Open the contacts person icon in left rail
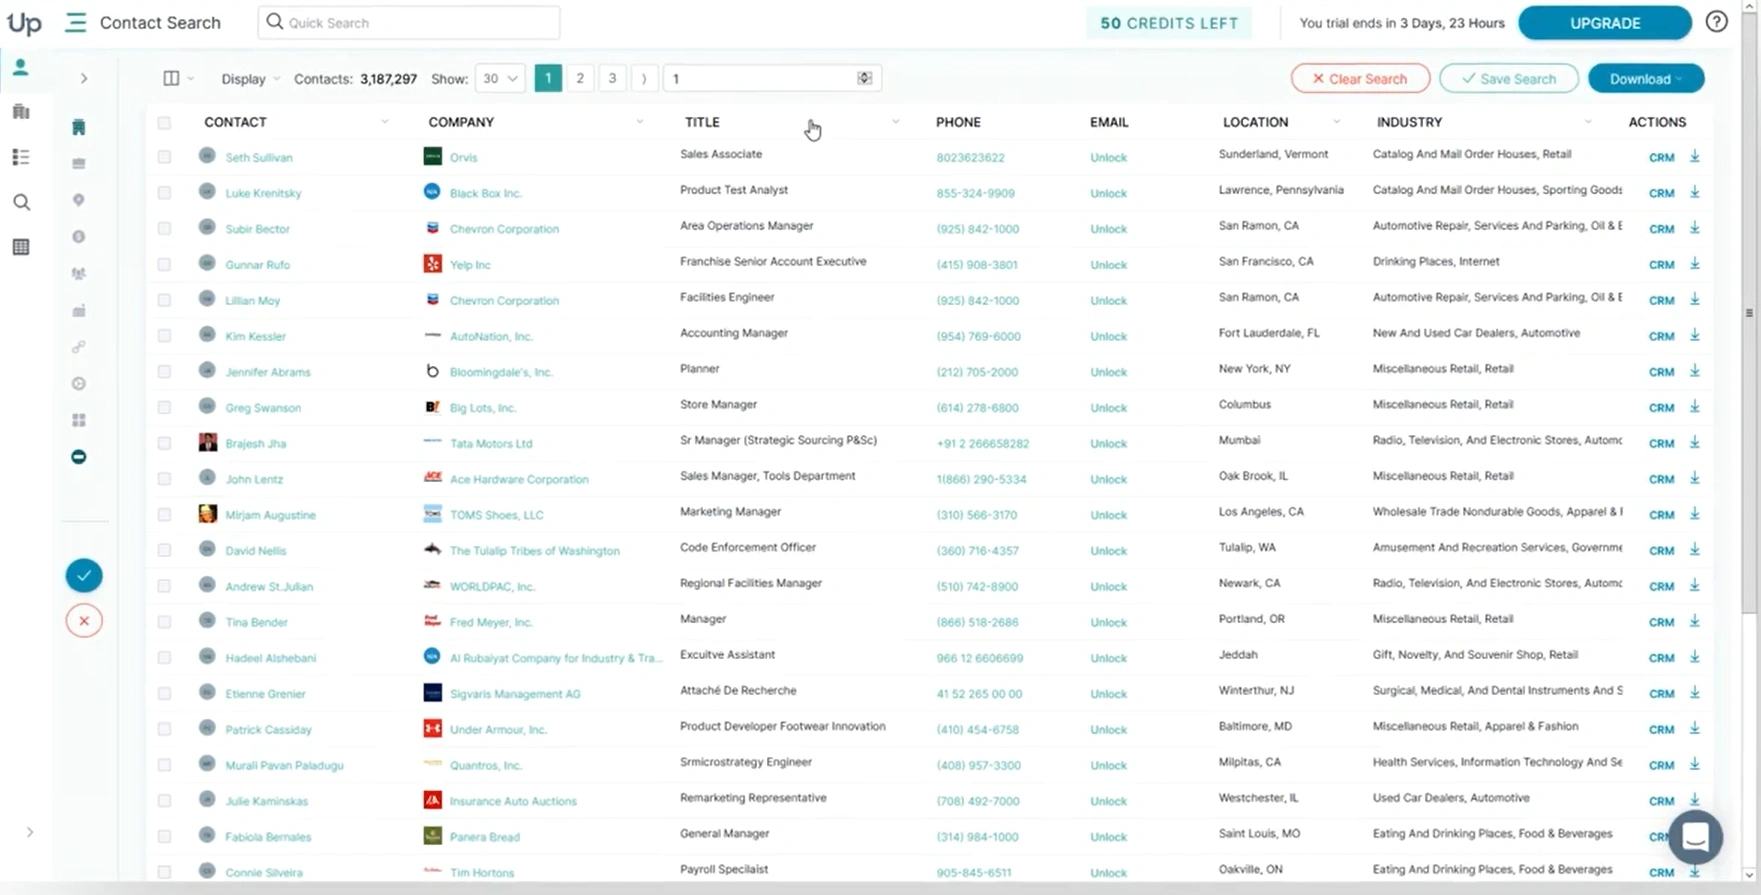 pyautogui.click(x=20, y=68)
